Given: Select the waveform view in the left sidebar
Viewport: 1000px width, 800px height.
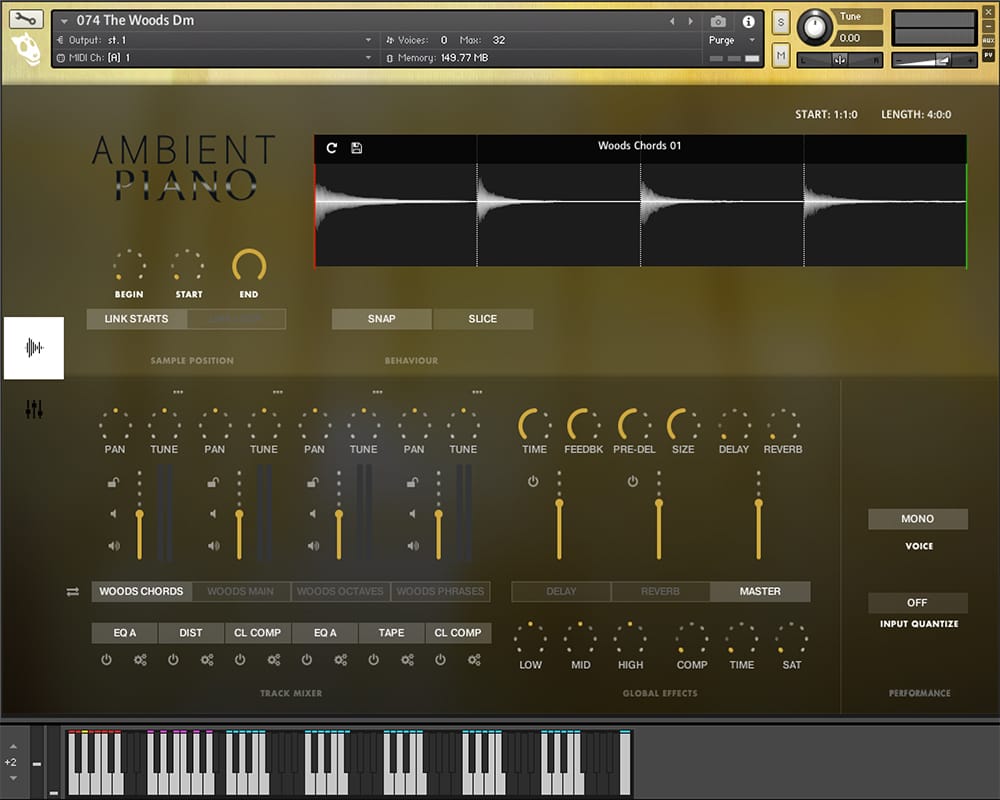Looking at the screenshot, I should point(34,348).
